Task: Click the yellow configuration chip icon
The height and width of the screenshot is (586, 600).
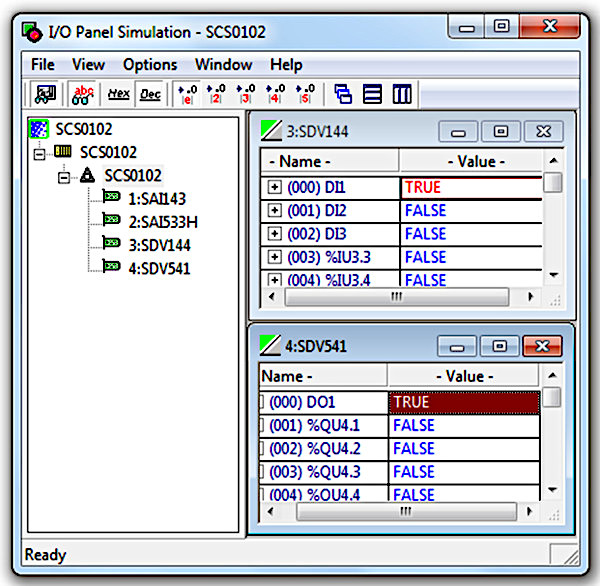Action: pyautogui.click(x=62, y=151)
